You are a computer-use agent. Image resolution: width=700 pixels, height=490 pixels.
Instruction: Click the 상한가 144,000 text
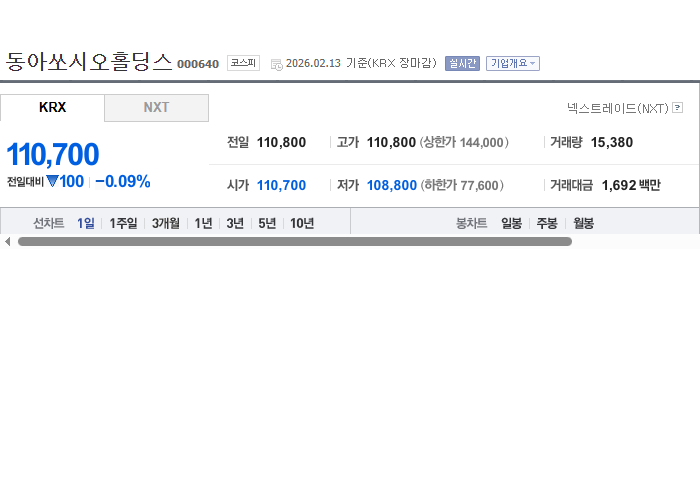tap(464, 142)
